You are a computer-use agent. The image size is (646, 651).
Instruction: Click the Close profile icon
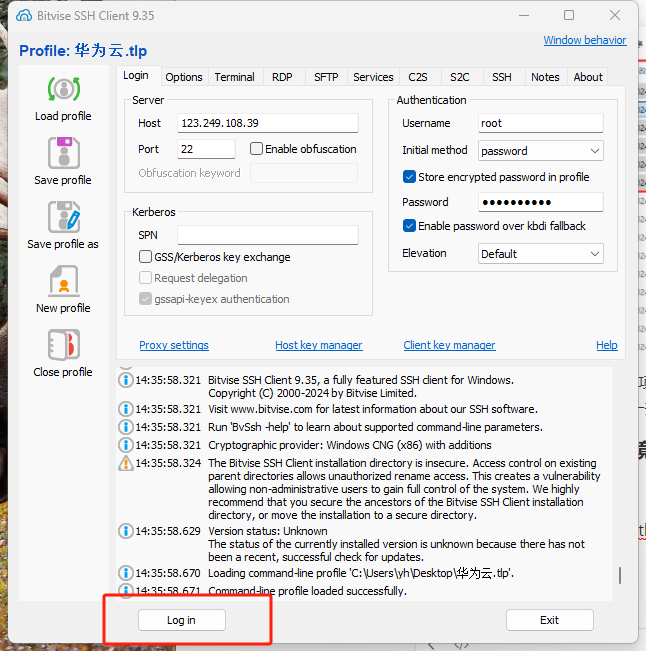tap(63, 345)
